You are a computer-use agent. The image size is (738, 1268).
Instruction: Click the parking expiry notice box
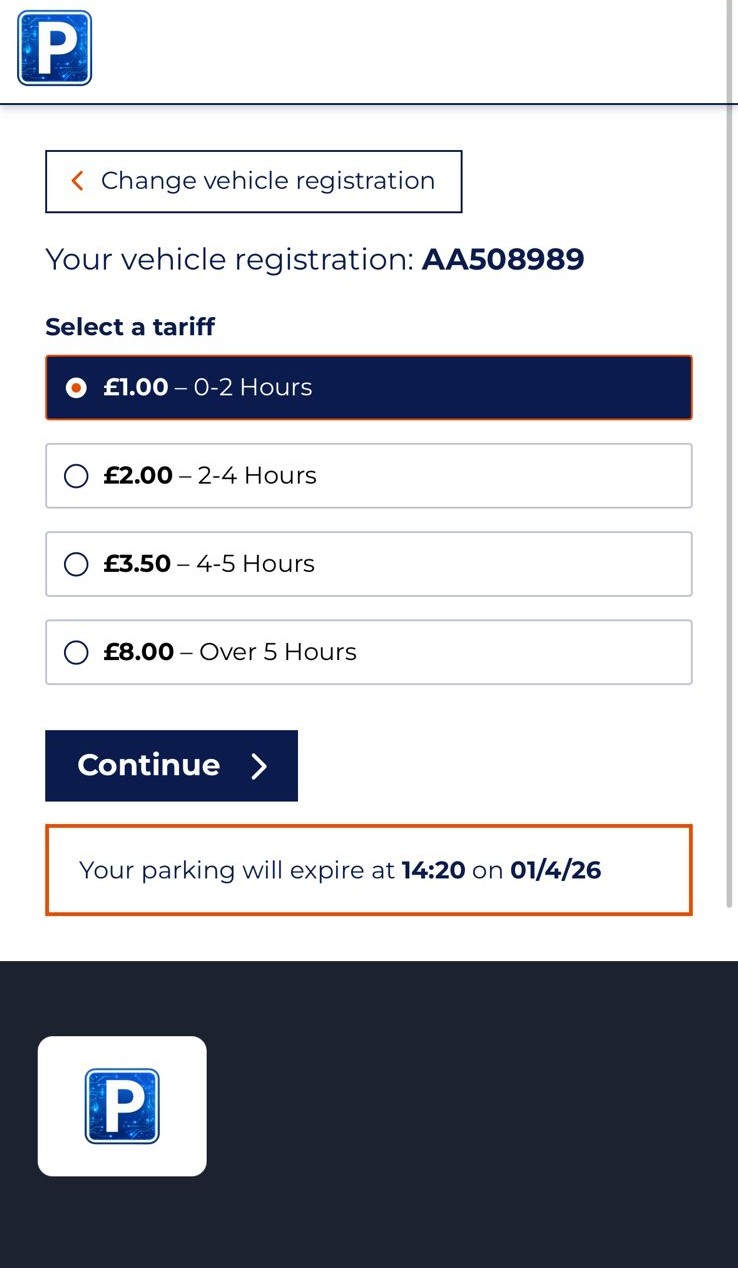(368, 870)
